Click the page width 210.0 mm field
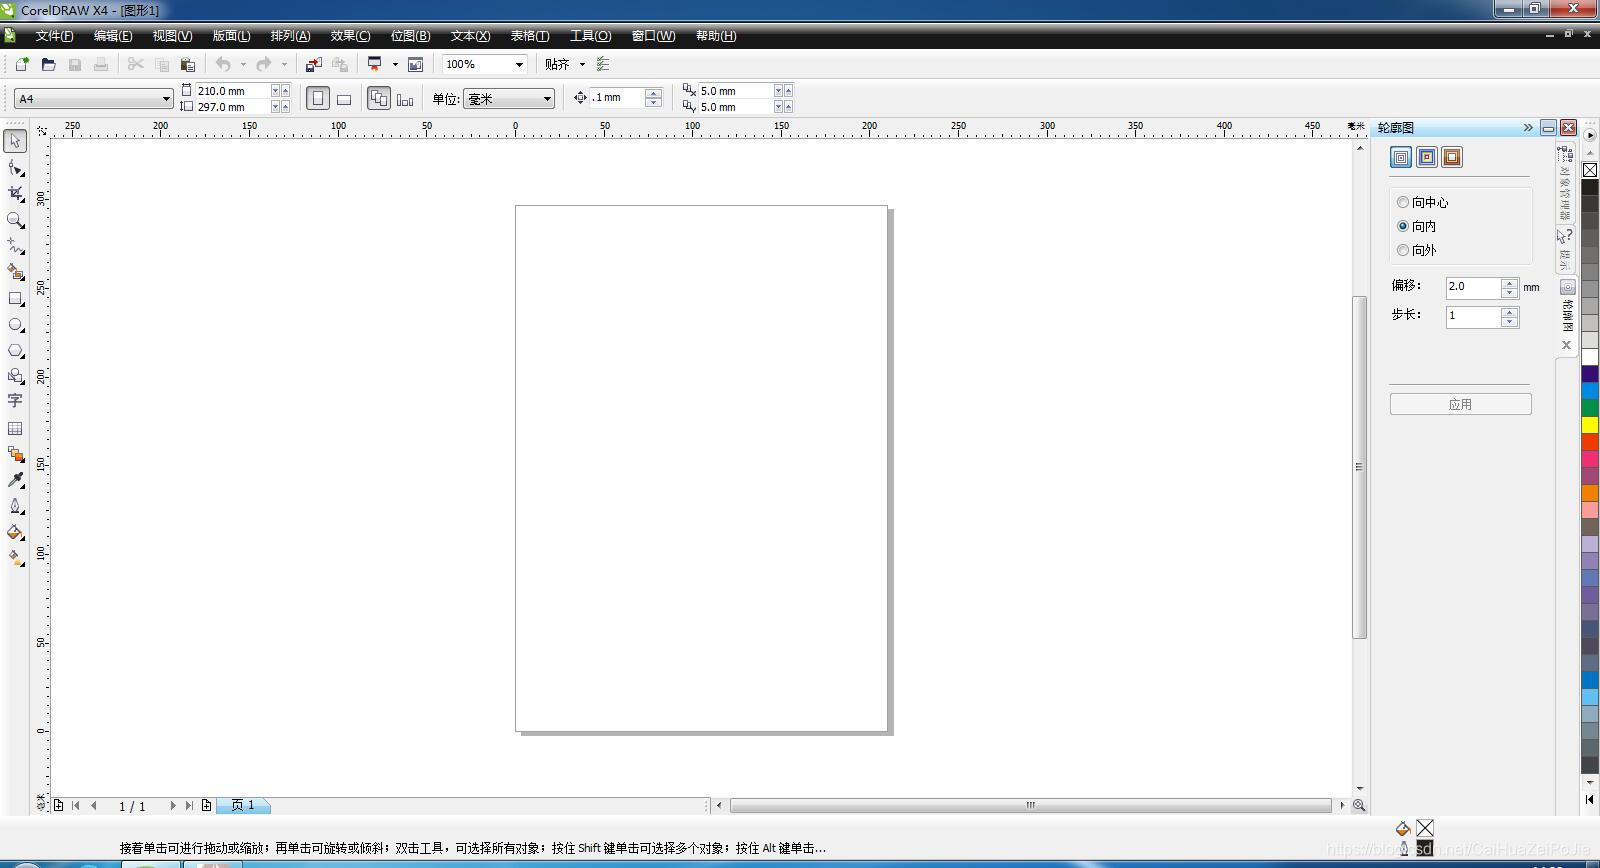This screenshot has width=1600, height=868. click(232, 91)
